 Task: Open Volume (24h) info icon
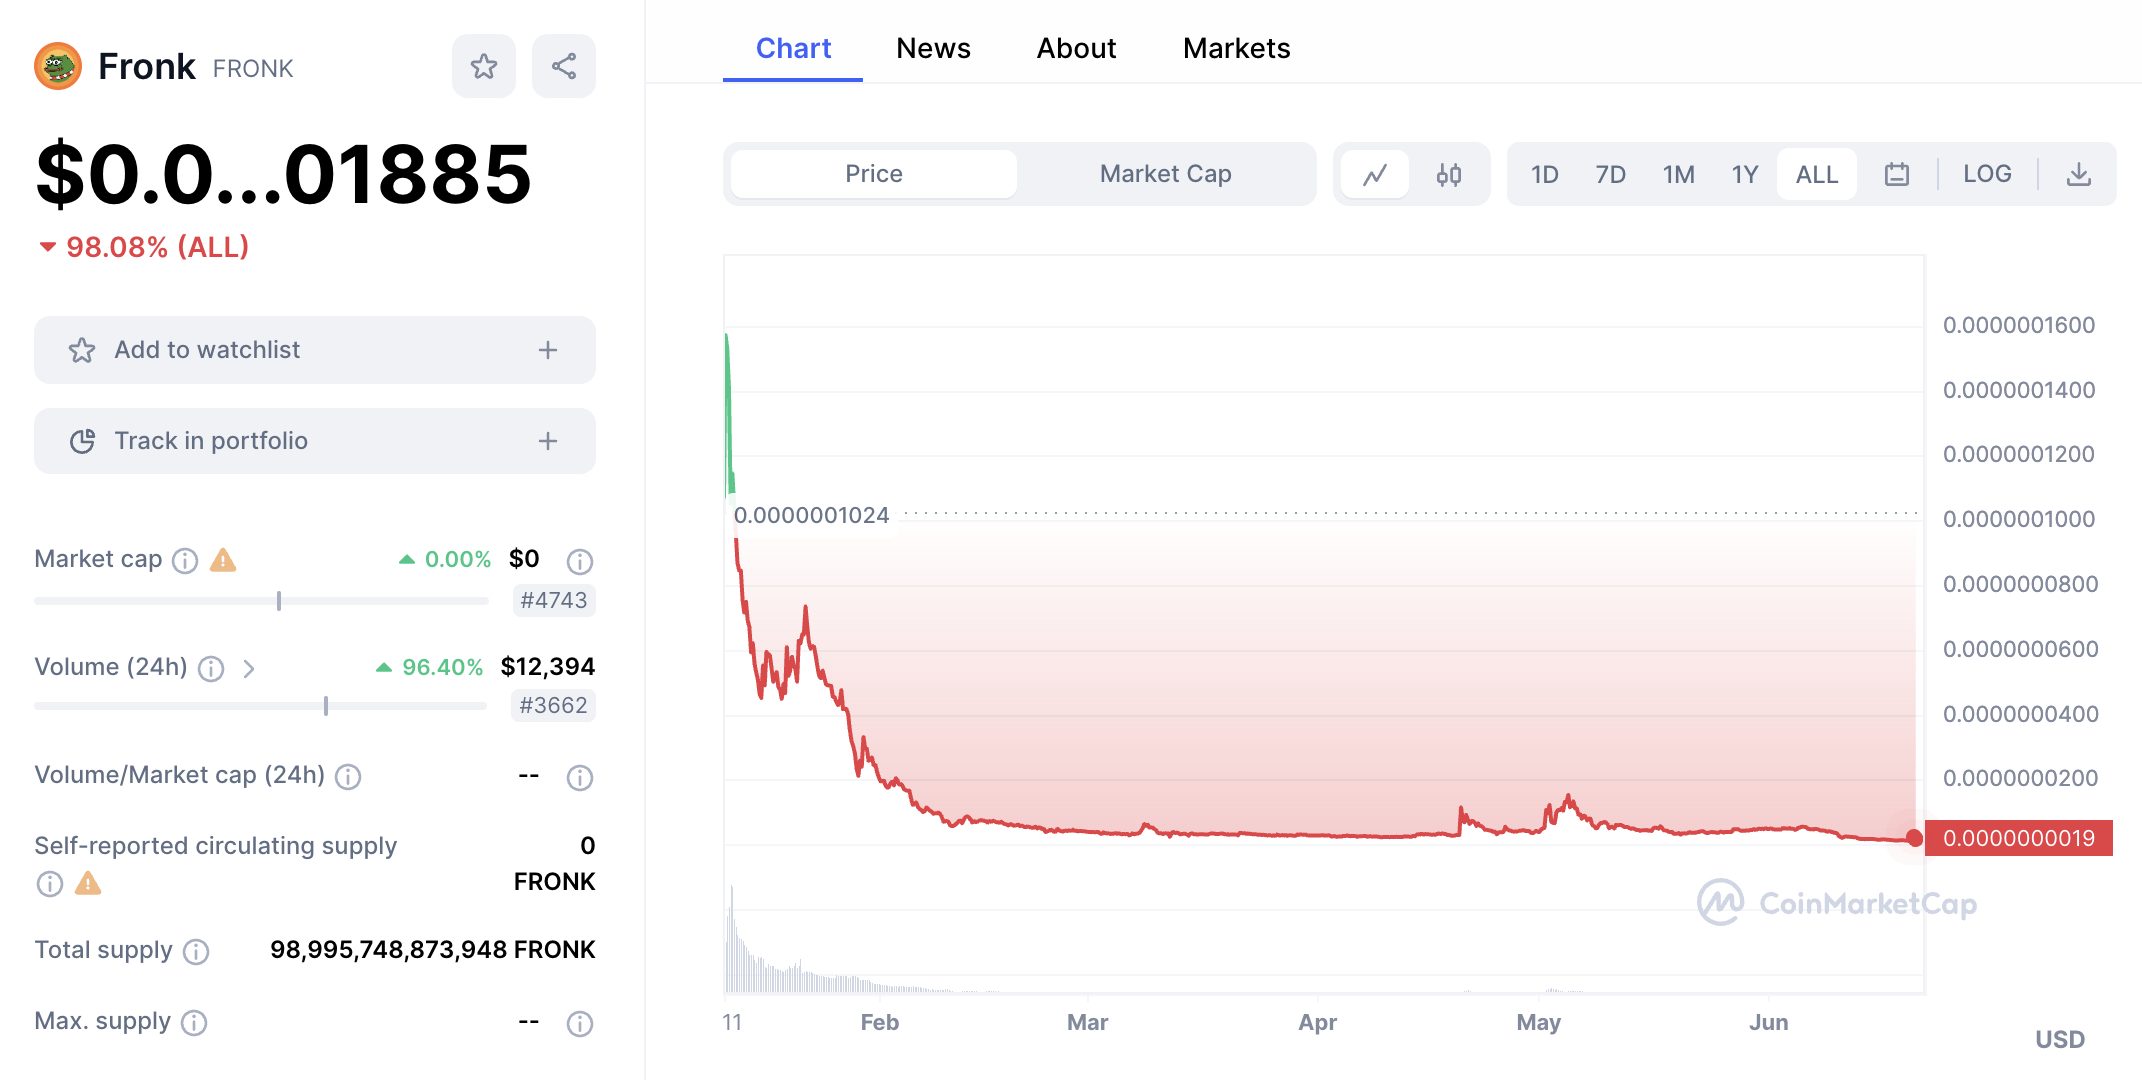211,668
